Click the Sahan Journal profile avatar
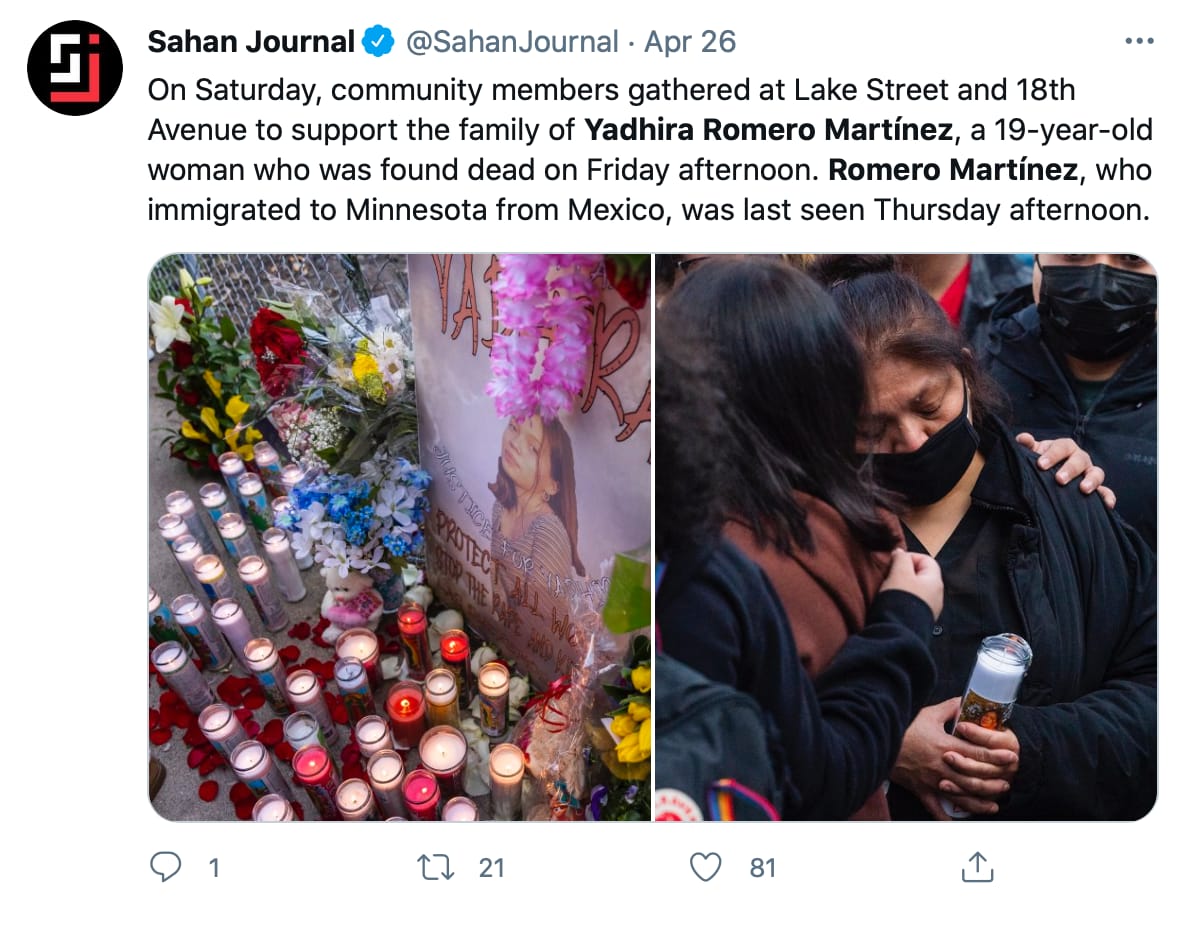 pos(74,68)
